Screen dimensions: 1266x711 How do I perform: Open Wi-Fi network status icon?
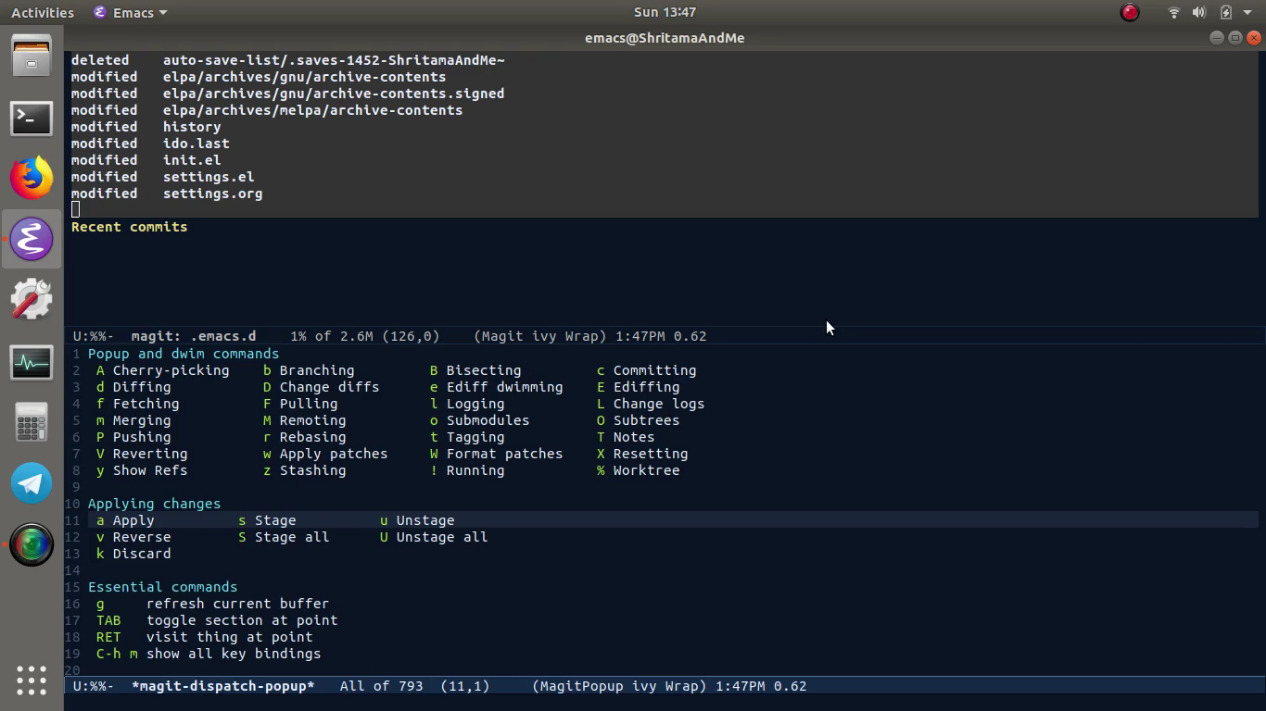(1175, 13)
